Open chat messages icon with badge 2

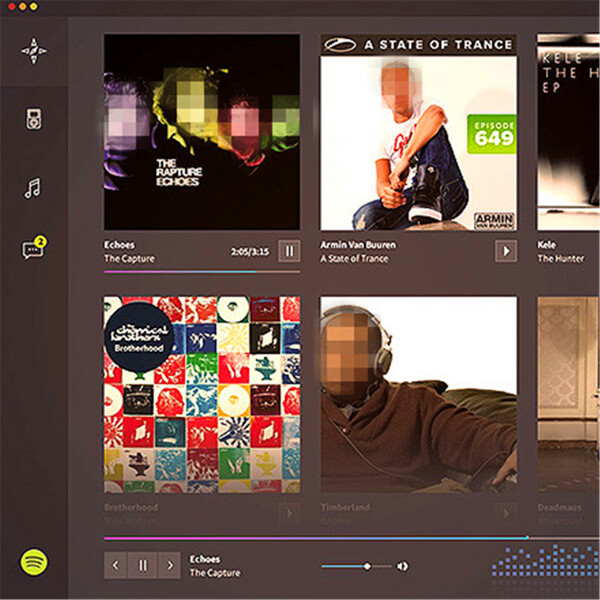(x=34, y=248)
